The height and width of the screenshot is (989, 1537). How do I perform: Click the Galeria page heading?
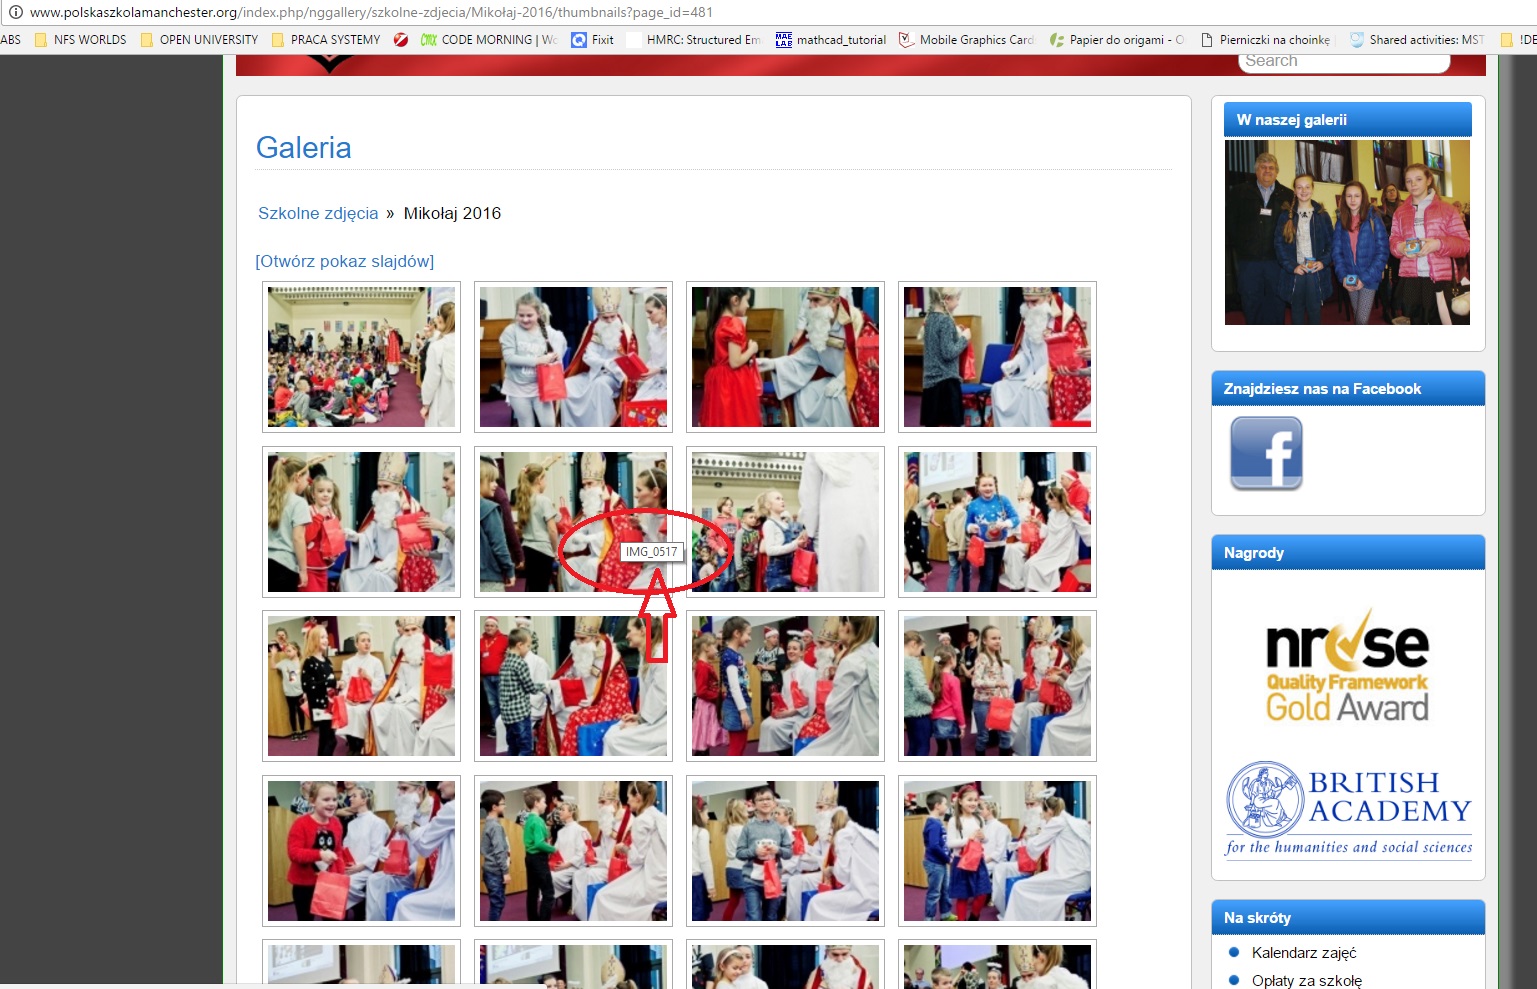304,148
